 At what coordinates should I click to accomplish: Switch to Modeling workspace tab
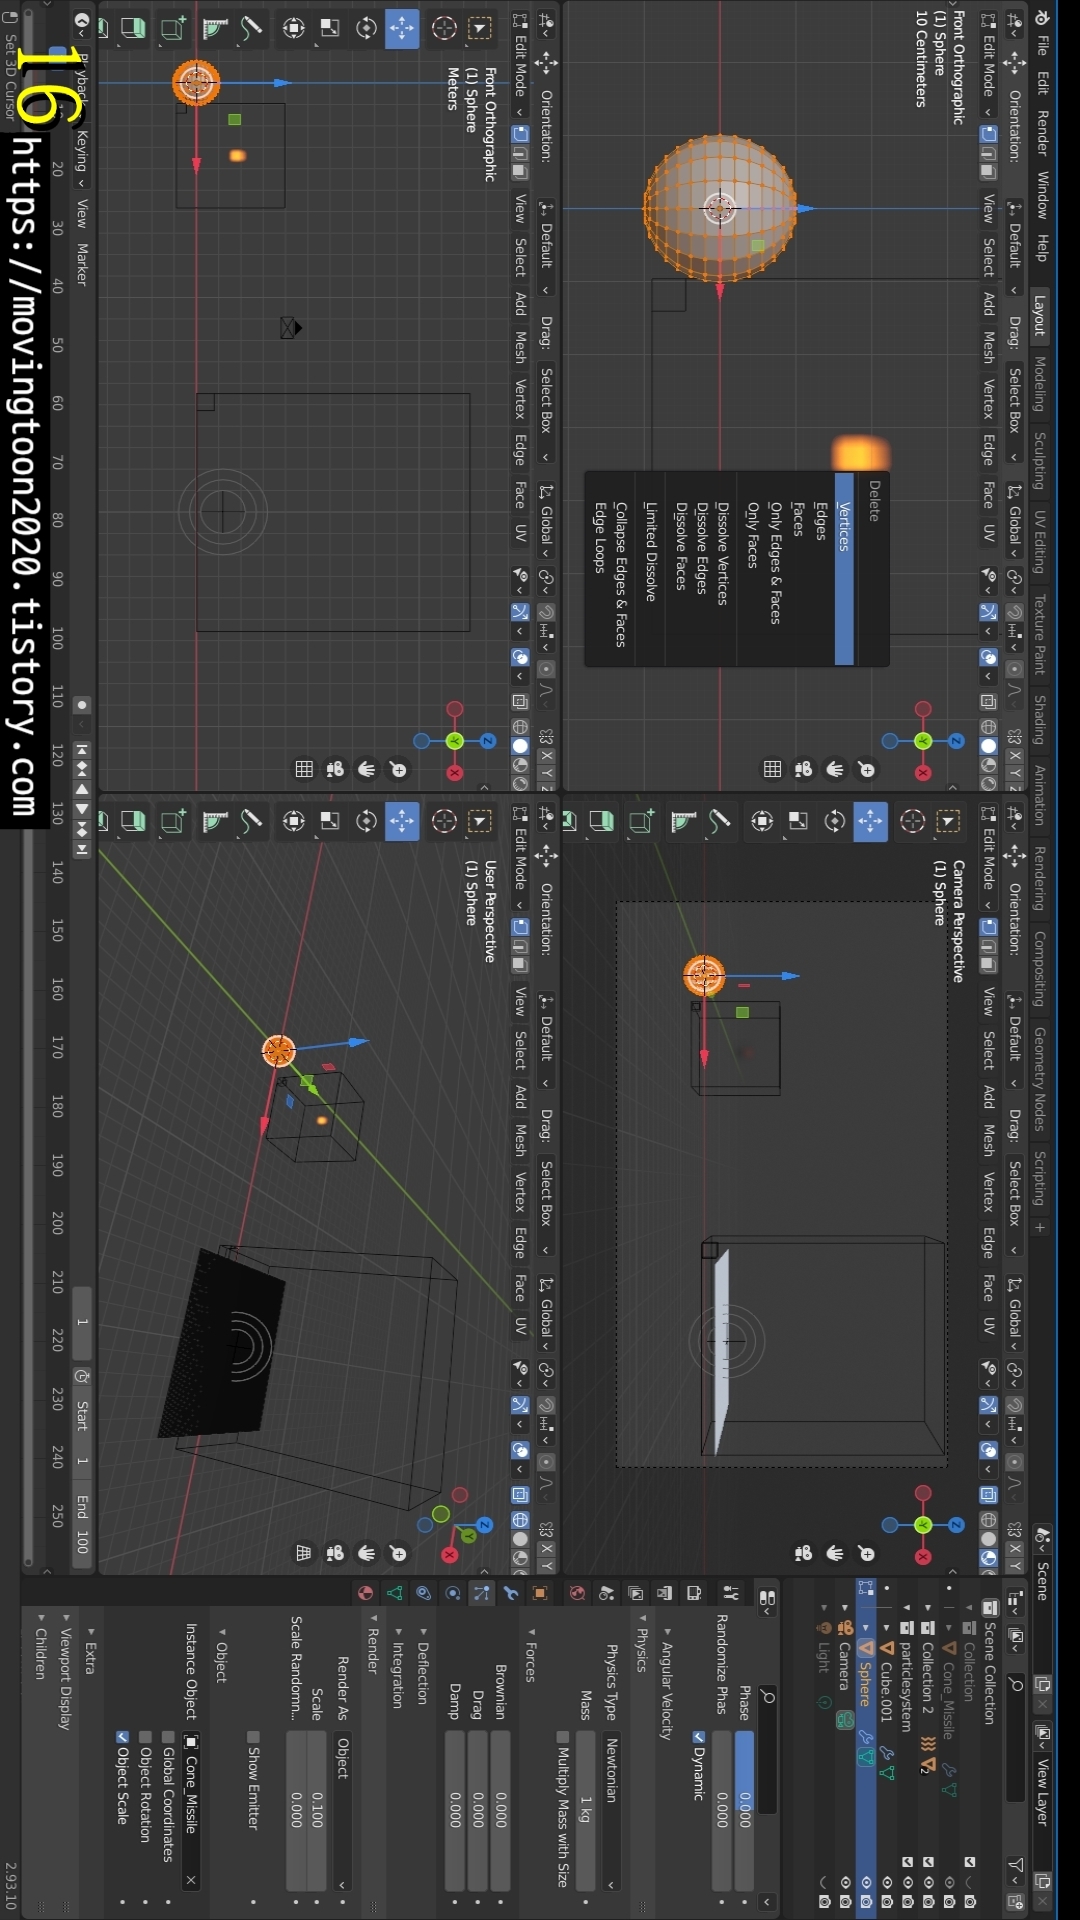(1040, 384)
